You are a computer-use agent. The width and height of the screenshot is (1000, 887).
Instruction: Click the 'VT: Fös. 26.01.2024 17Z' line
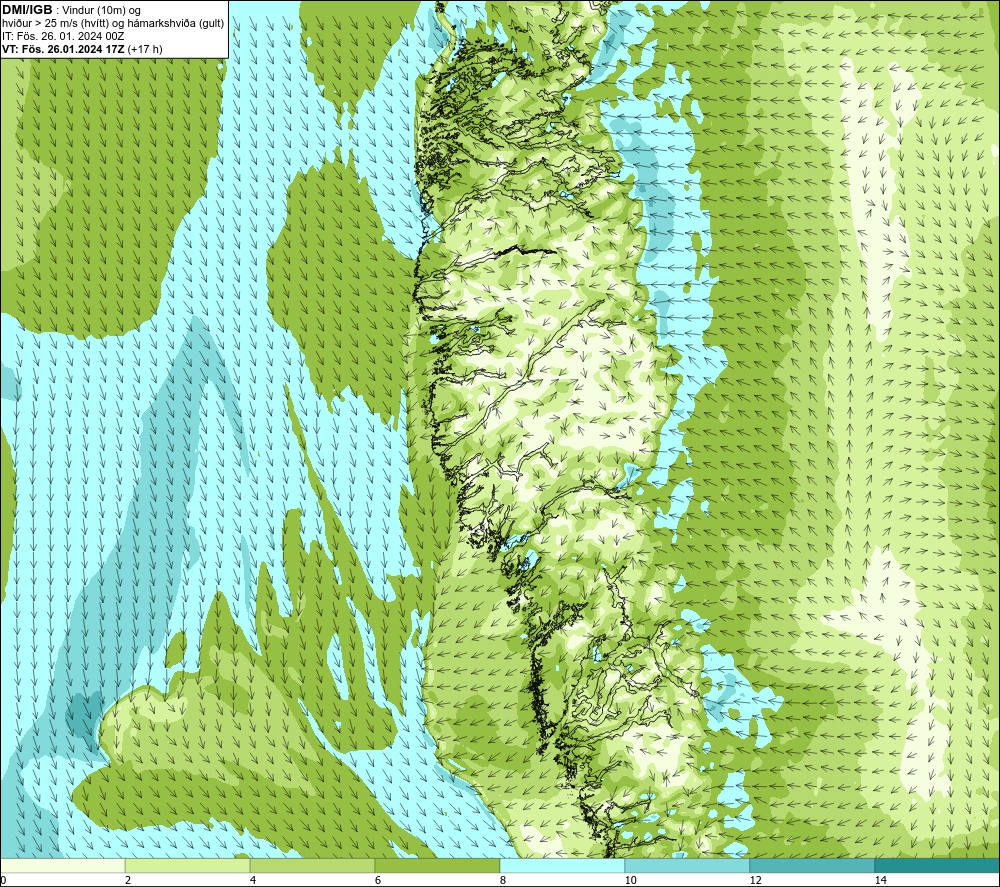click(82, 49)
